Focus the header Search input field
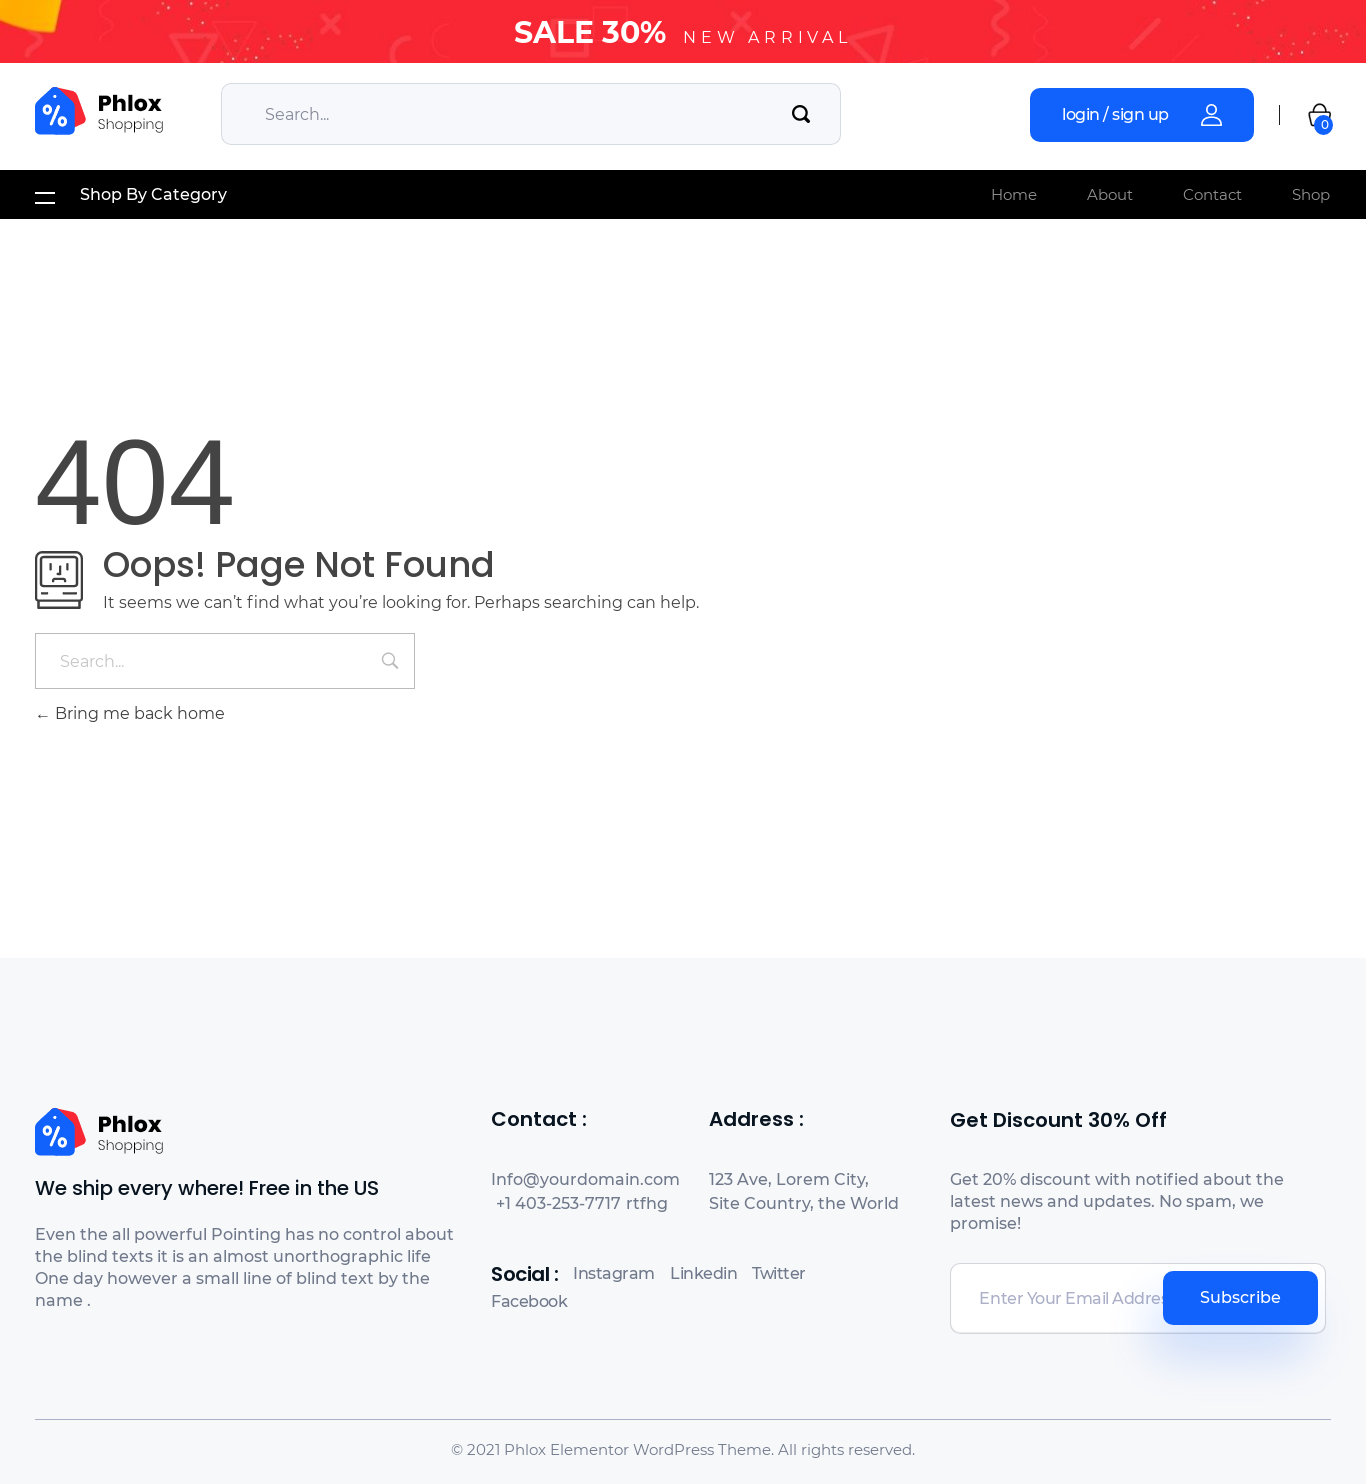 coord(510,114)
